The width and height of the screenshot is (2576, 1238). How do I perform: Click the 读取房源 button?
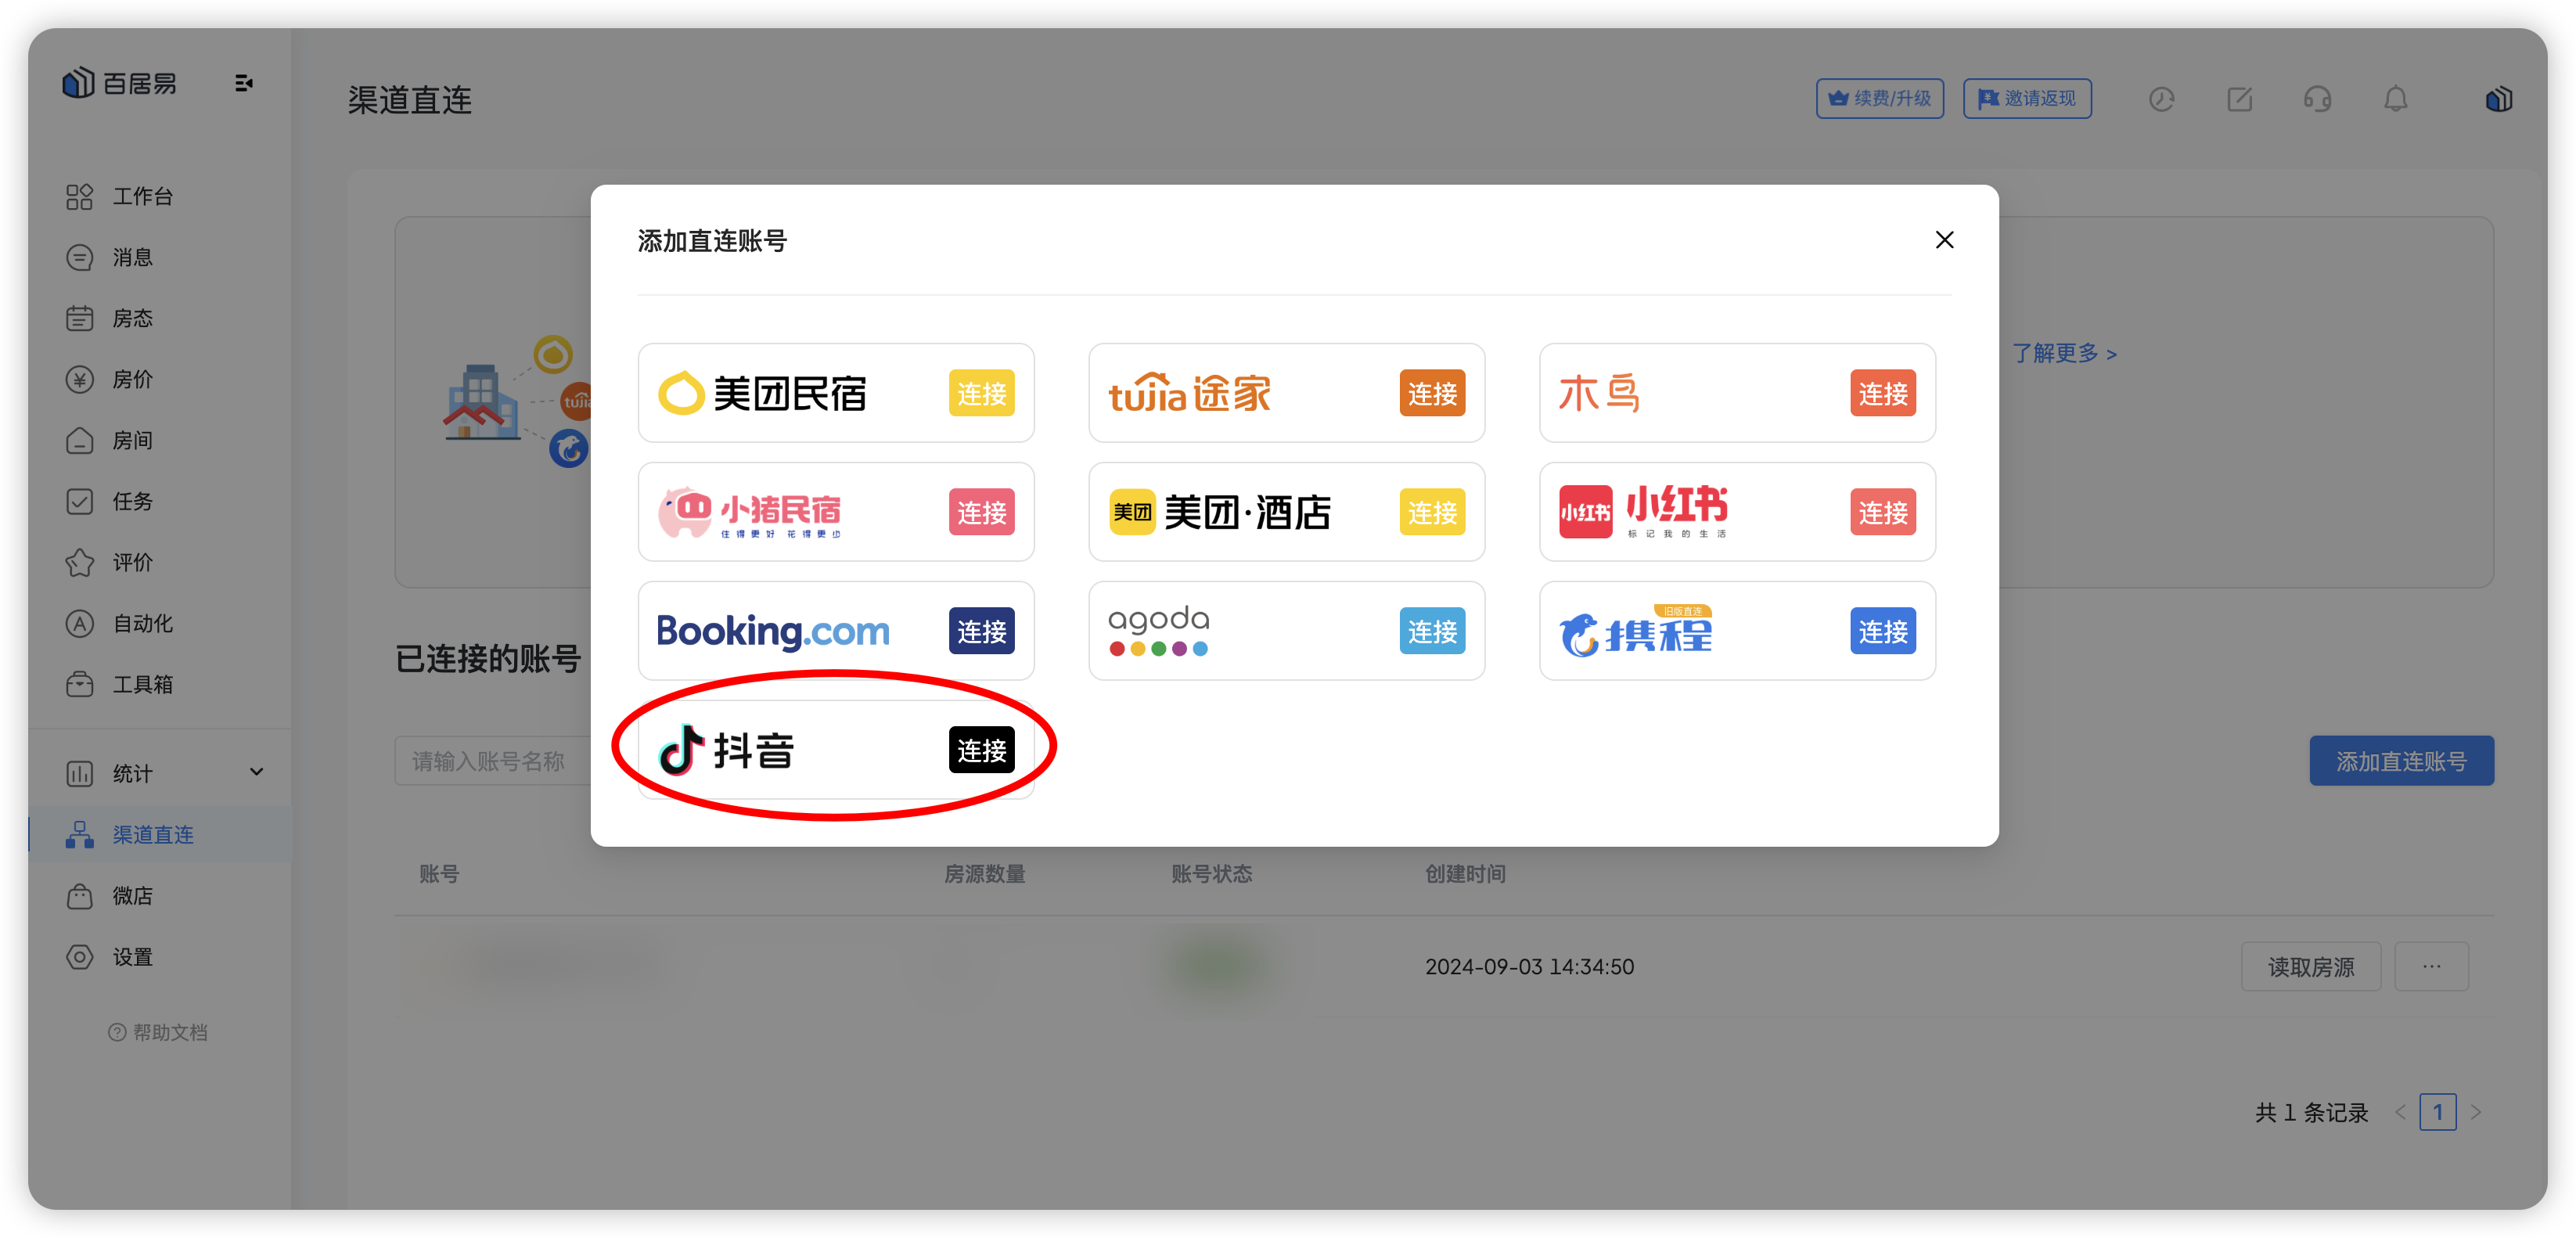2310,966
